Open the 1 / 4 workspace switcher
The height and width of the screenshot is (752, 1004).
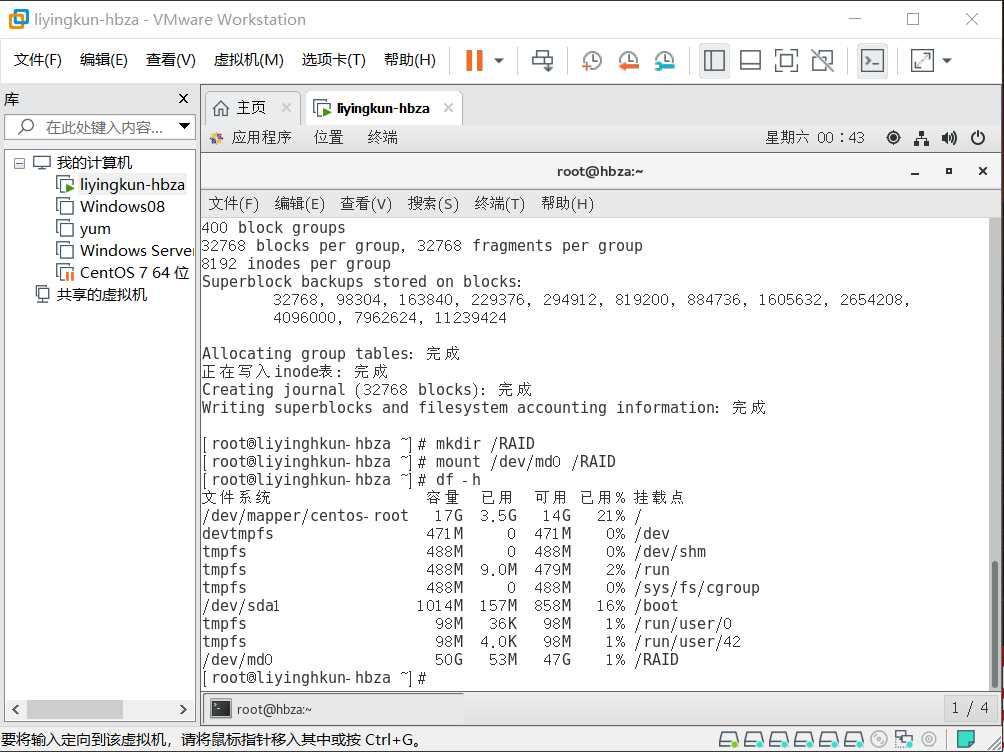coord(969,708)
